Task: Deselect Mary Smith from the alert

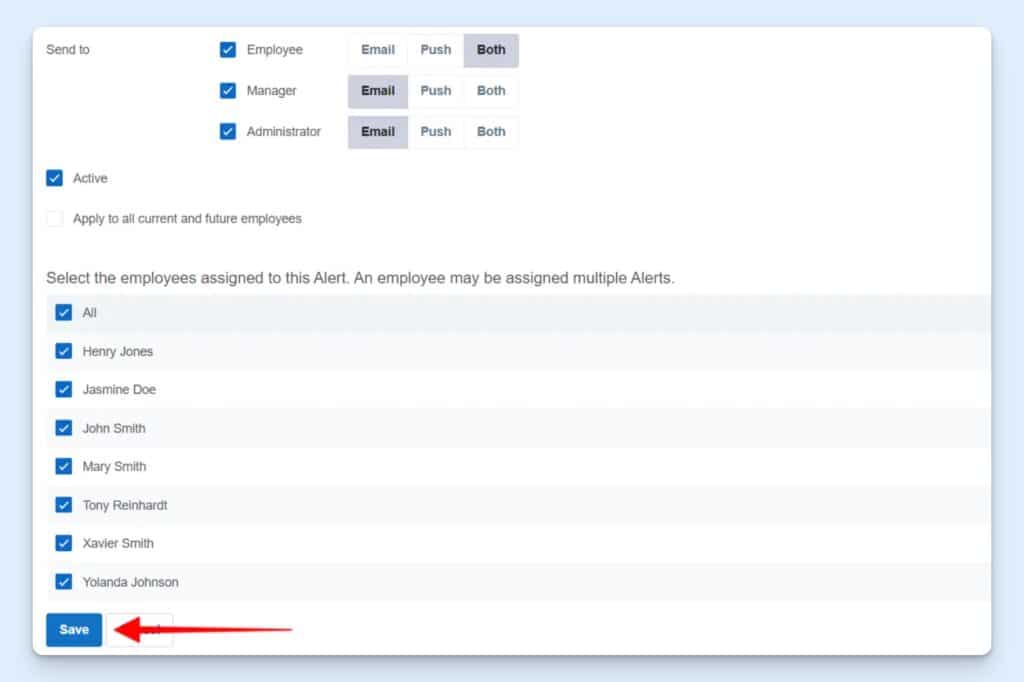Action: 64,466
